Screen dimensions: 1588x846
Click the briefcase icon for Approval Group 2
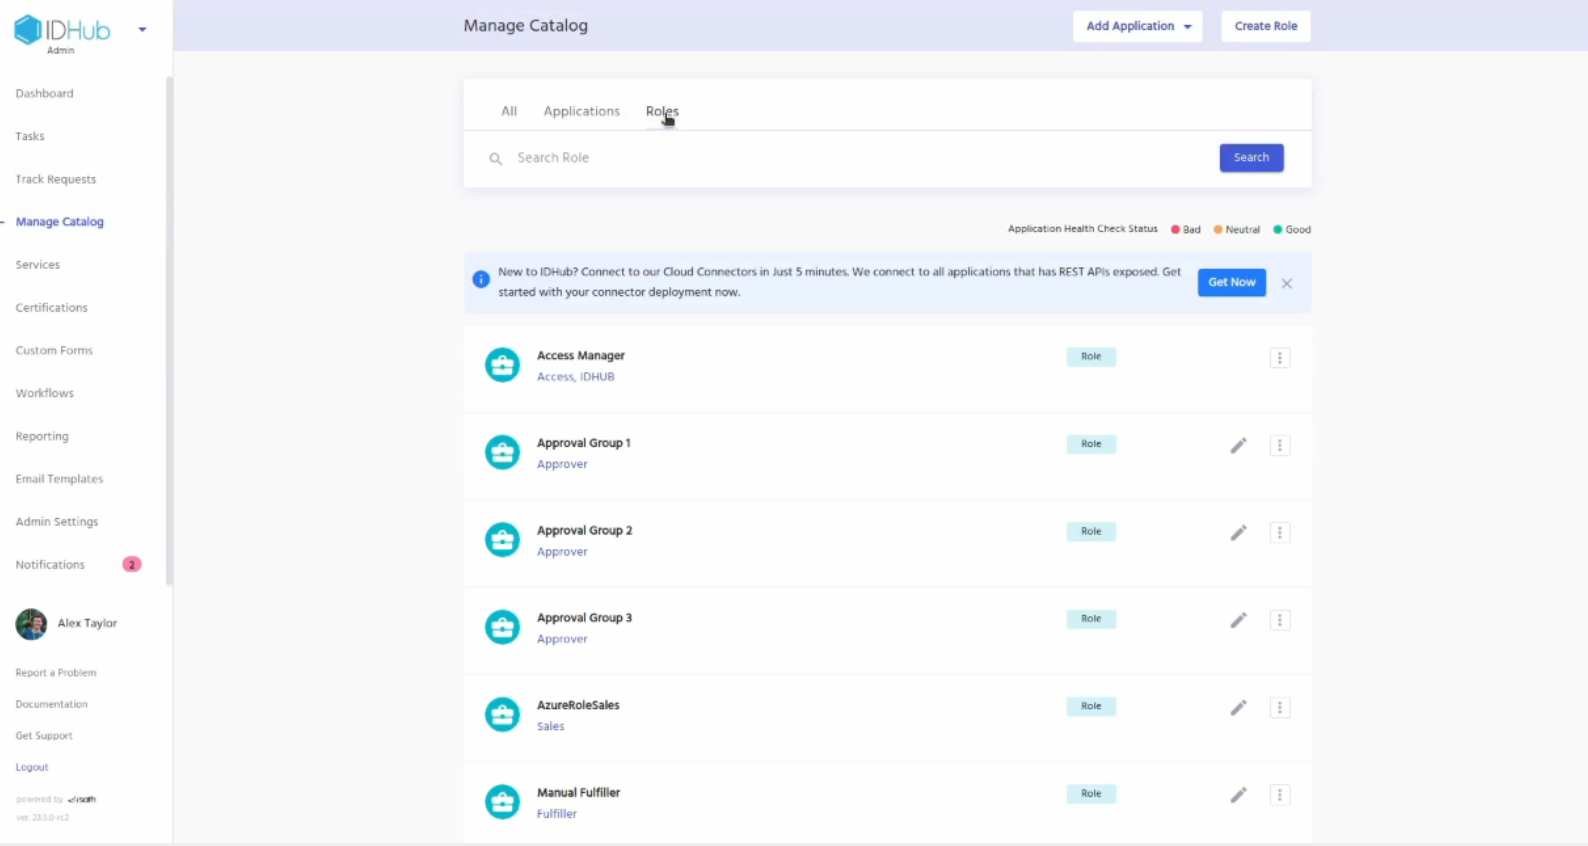pos(502,539)
